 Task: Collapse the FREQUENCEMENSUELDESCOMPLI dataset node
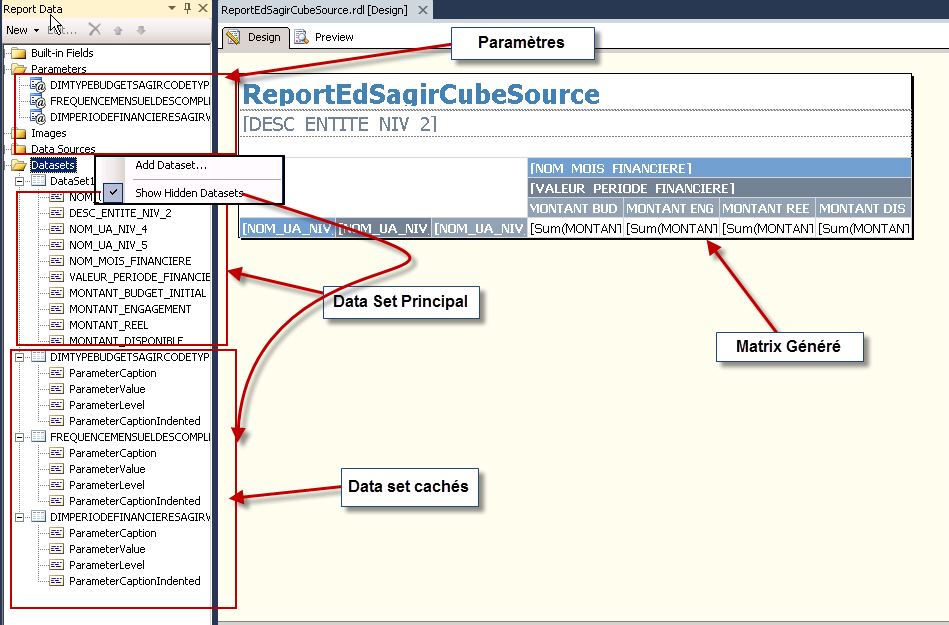pos(17,437)
